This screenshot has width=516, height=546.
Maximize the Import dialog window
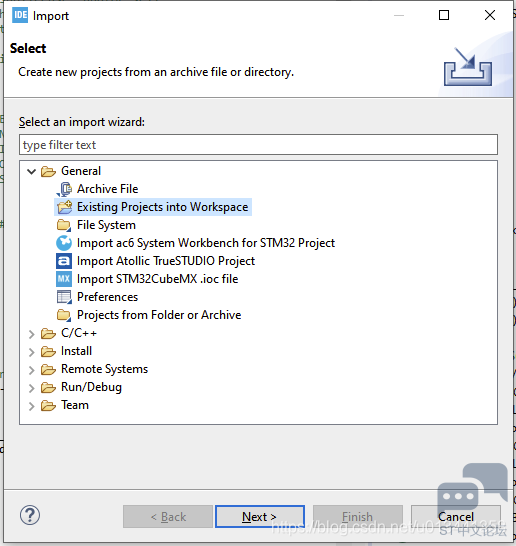[x=444, y=15]
